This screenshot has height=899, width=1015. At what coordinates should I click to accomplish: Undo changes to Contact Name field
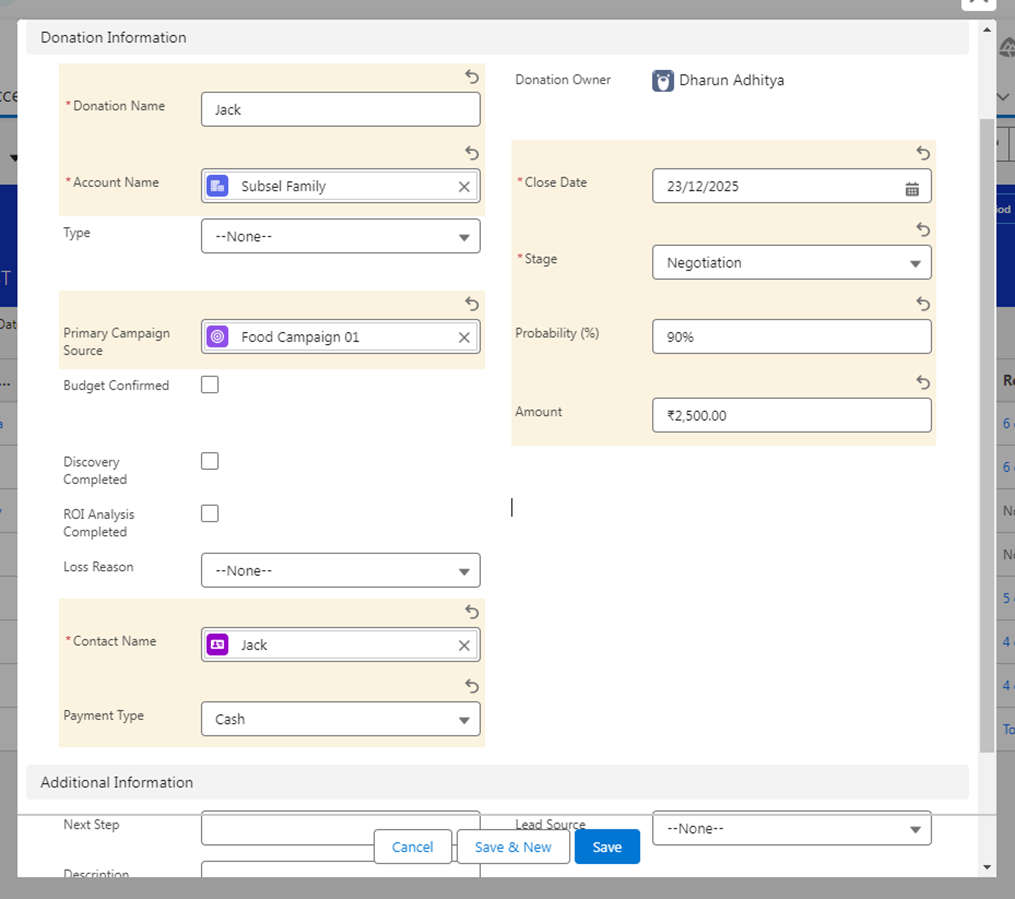click(x=472, y=612)
